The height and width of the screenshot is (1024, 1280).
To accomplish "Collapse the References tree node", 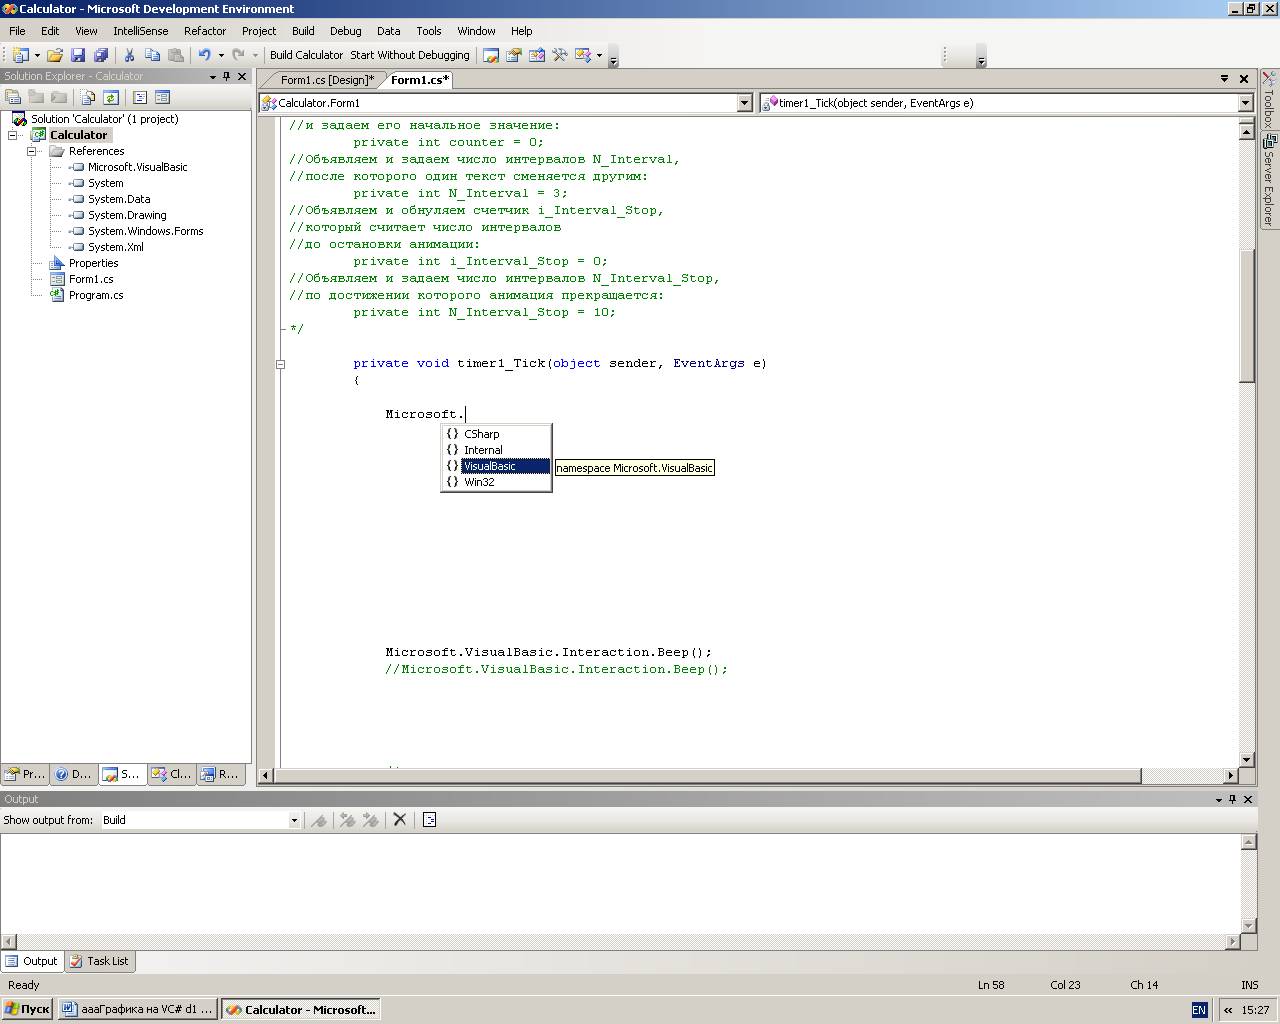I will (x=32, y=151).
